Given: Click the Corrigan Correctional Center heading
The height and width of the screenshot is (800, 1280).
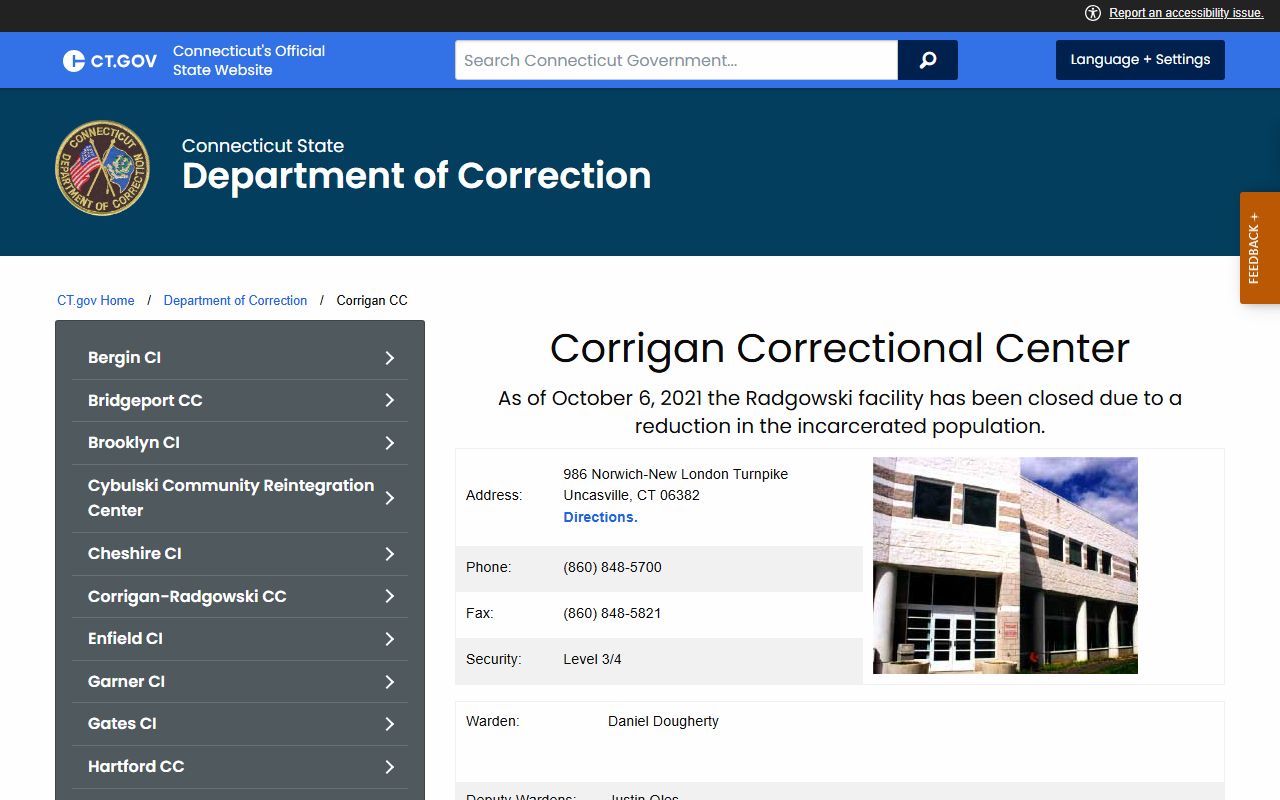Looking at the screenshot, I should (x=840, y=348).
